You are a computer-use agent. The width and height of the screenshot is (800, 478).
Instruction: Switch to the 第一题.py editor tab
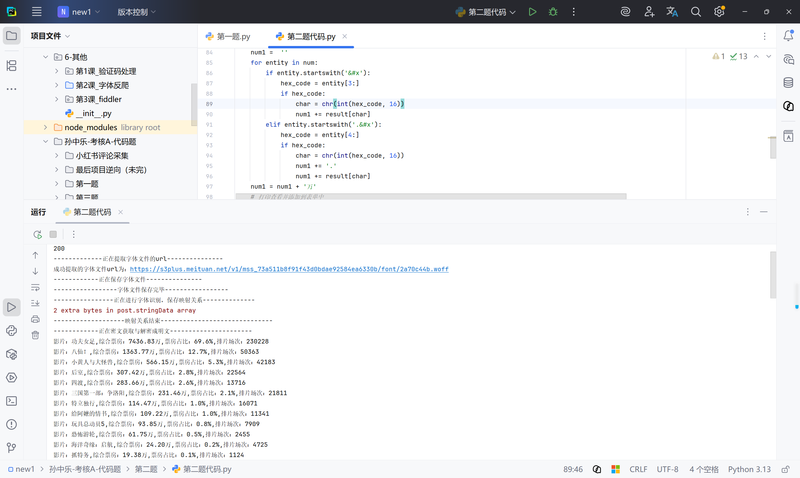click(x=228, y=36)
